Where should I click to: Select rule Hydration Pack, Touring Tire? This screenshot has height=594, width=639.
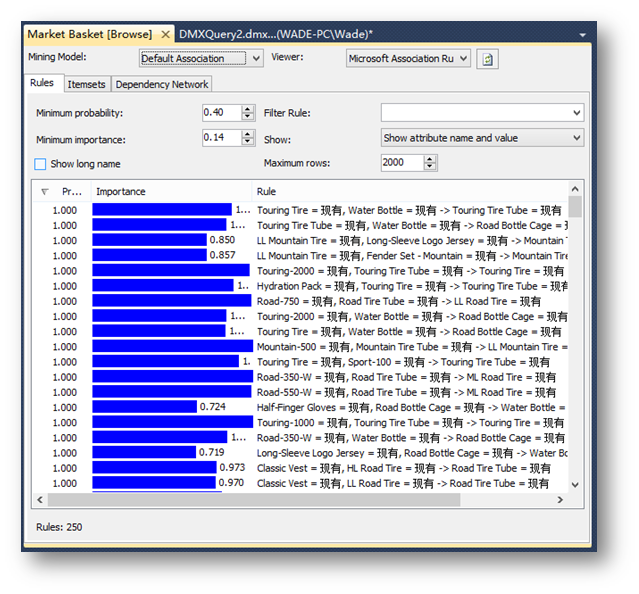click(302, 286)
